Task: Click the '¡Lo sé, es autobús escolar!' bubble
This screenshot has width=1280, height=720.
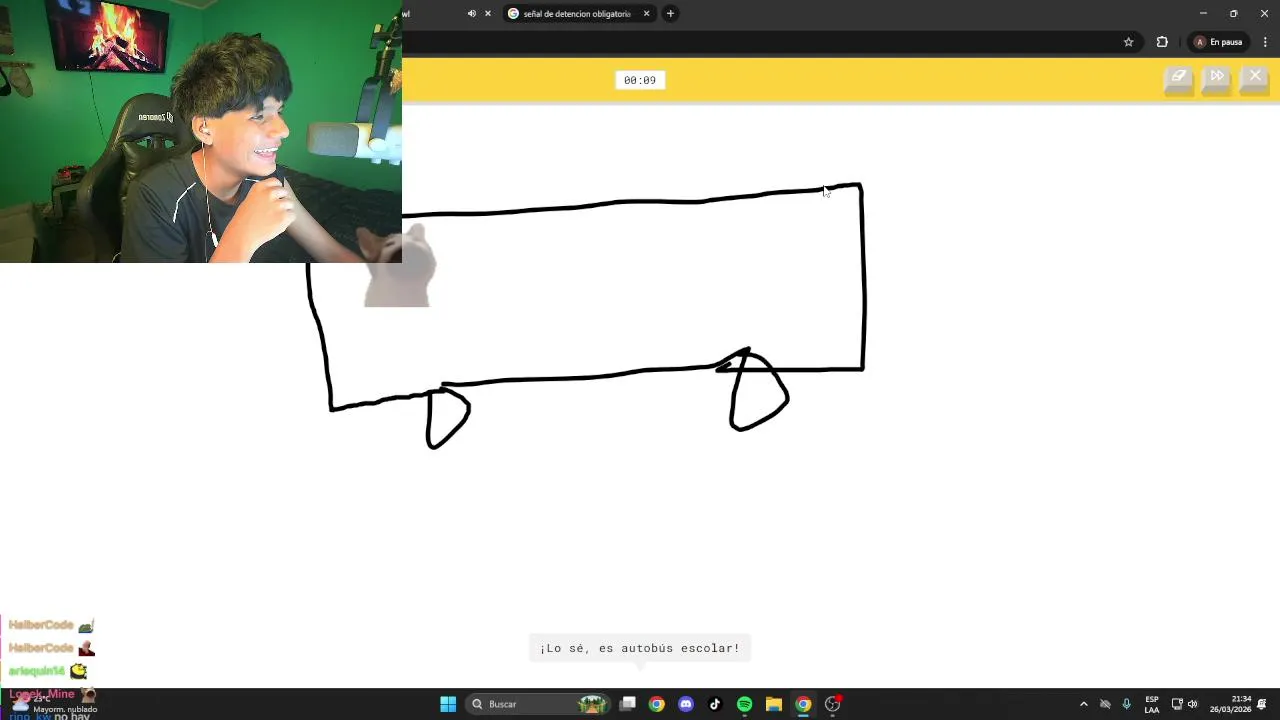Action: tap(640, 648)
